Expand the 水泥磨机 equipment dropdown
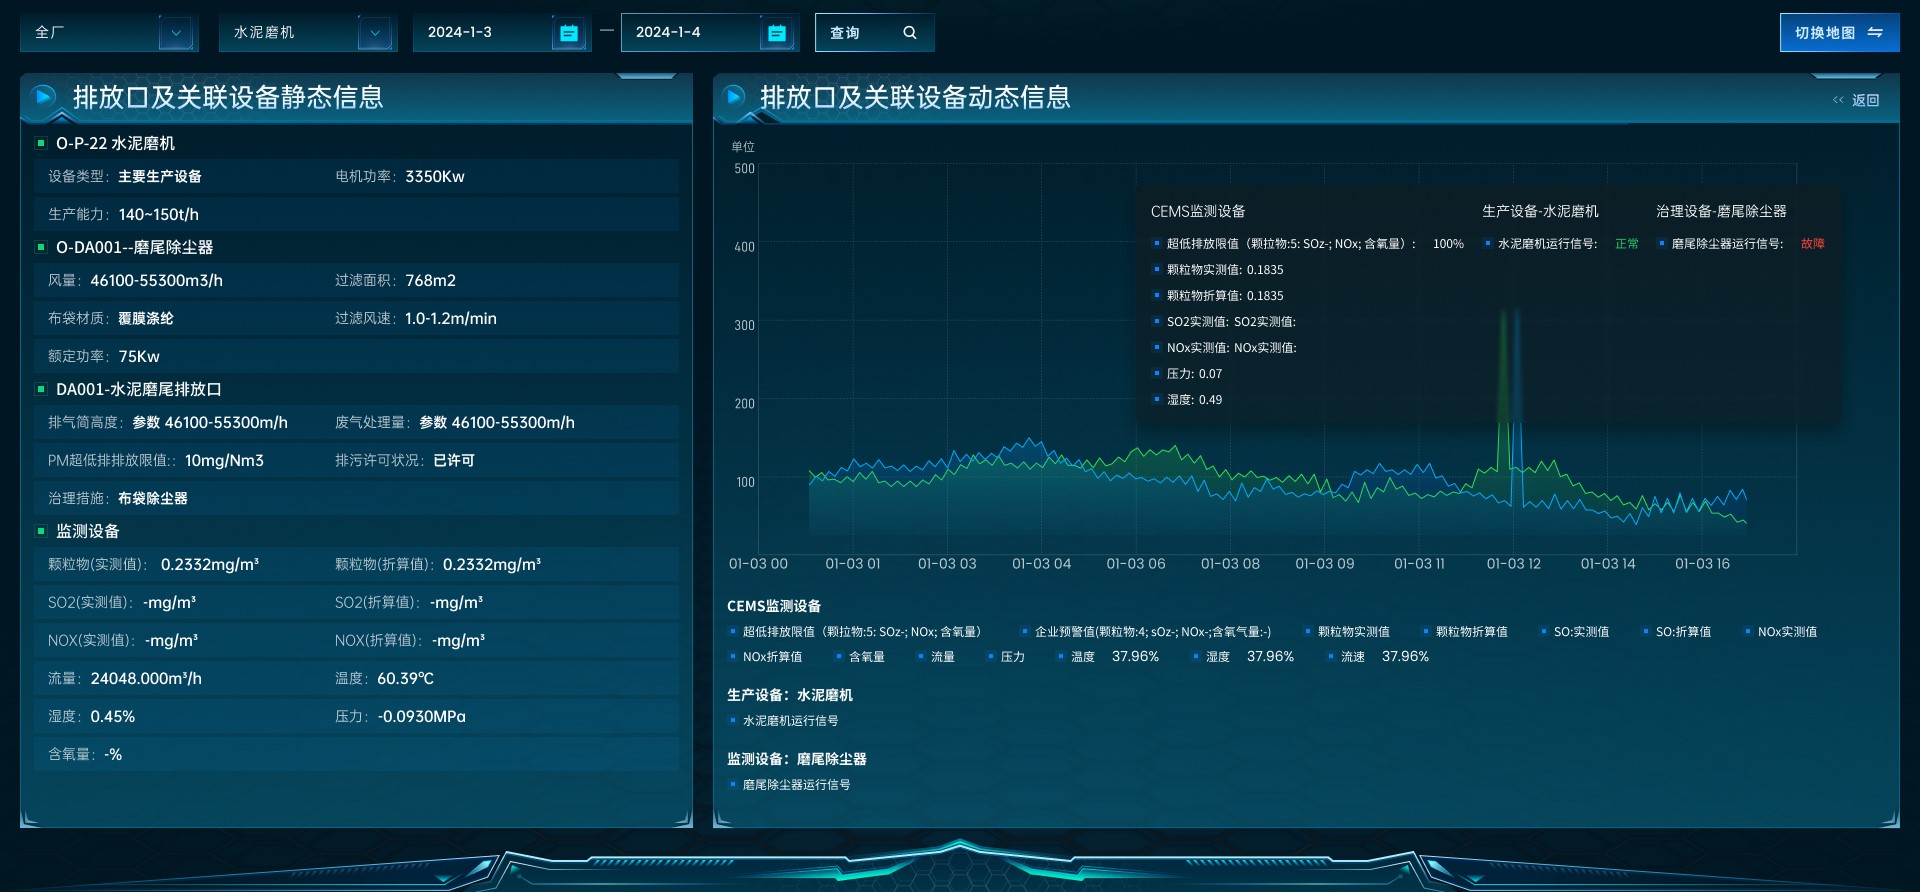Viewport: 1920px width, 892px height. (x=375, y=33)
